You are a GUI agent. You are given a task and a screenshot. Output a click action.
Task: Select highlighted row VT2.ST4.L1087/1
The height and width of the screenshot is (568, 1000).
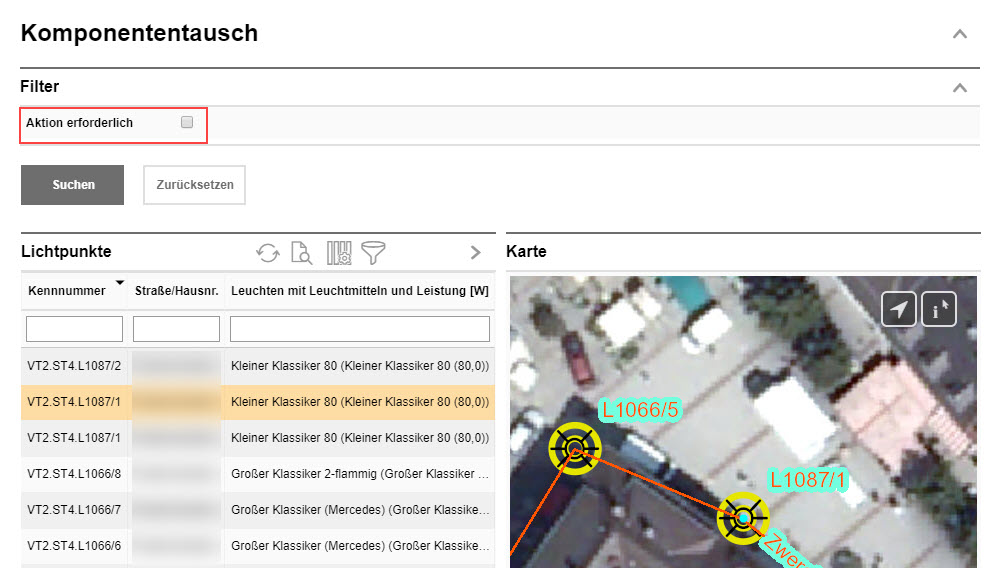258,402
